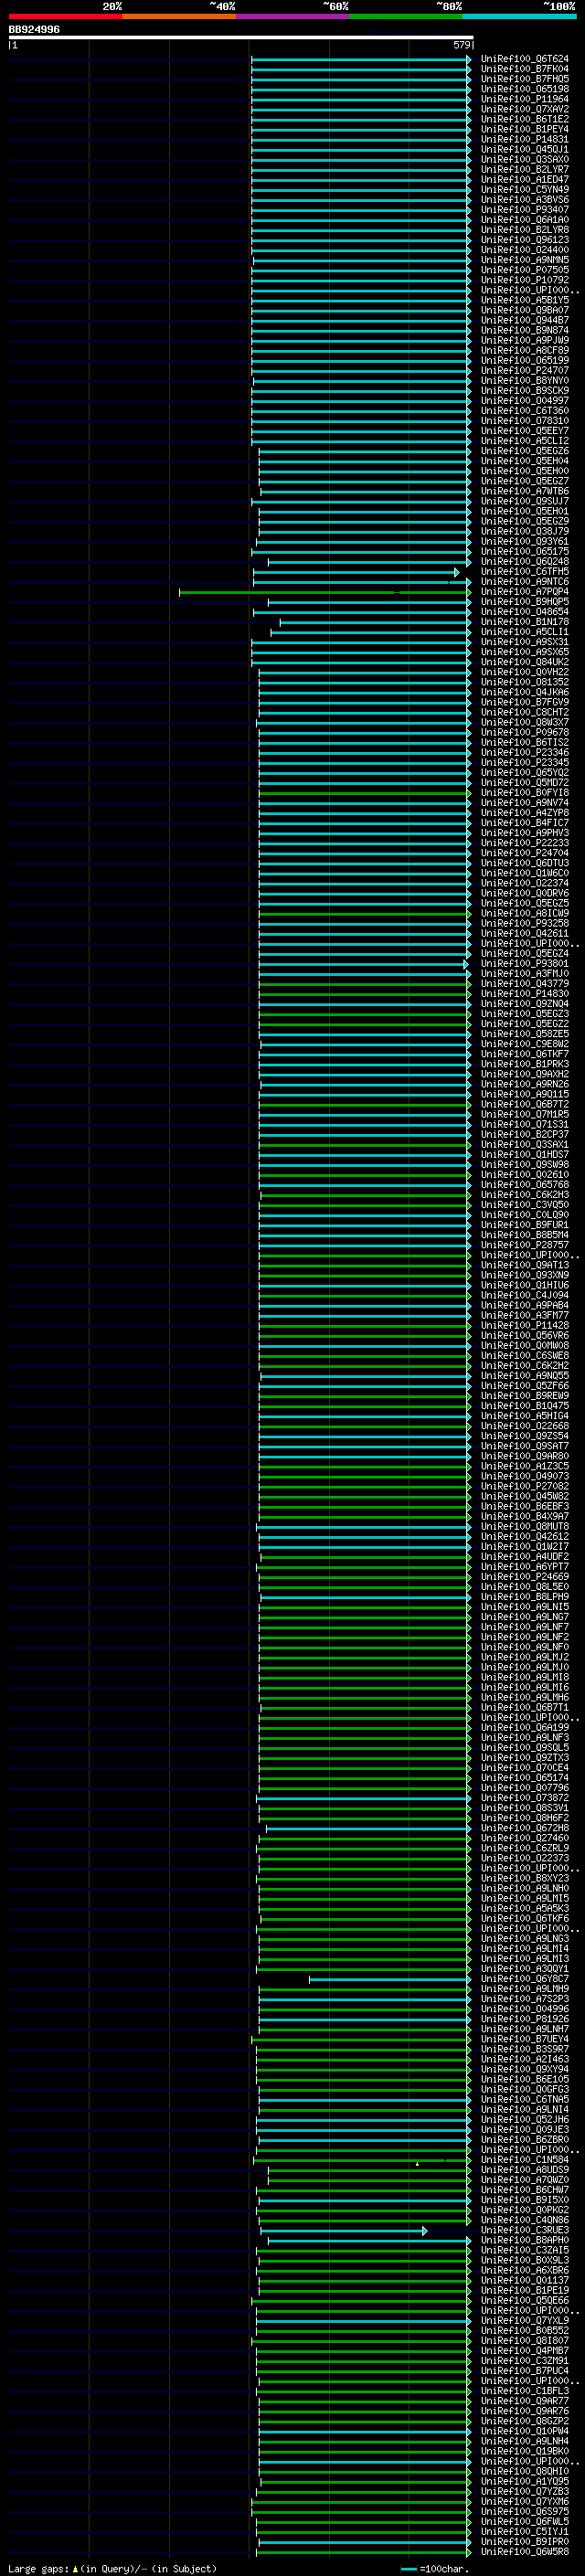Click the white query sequence bar

240,37
